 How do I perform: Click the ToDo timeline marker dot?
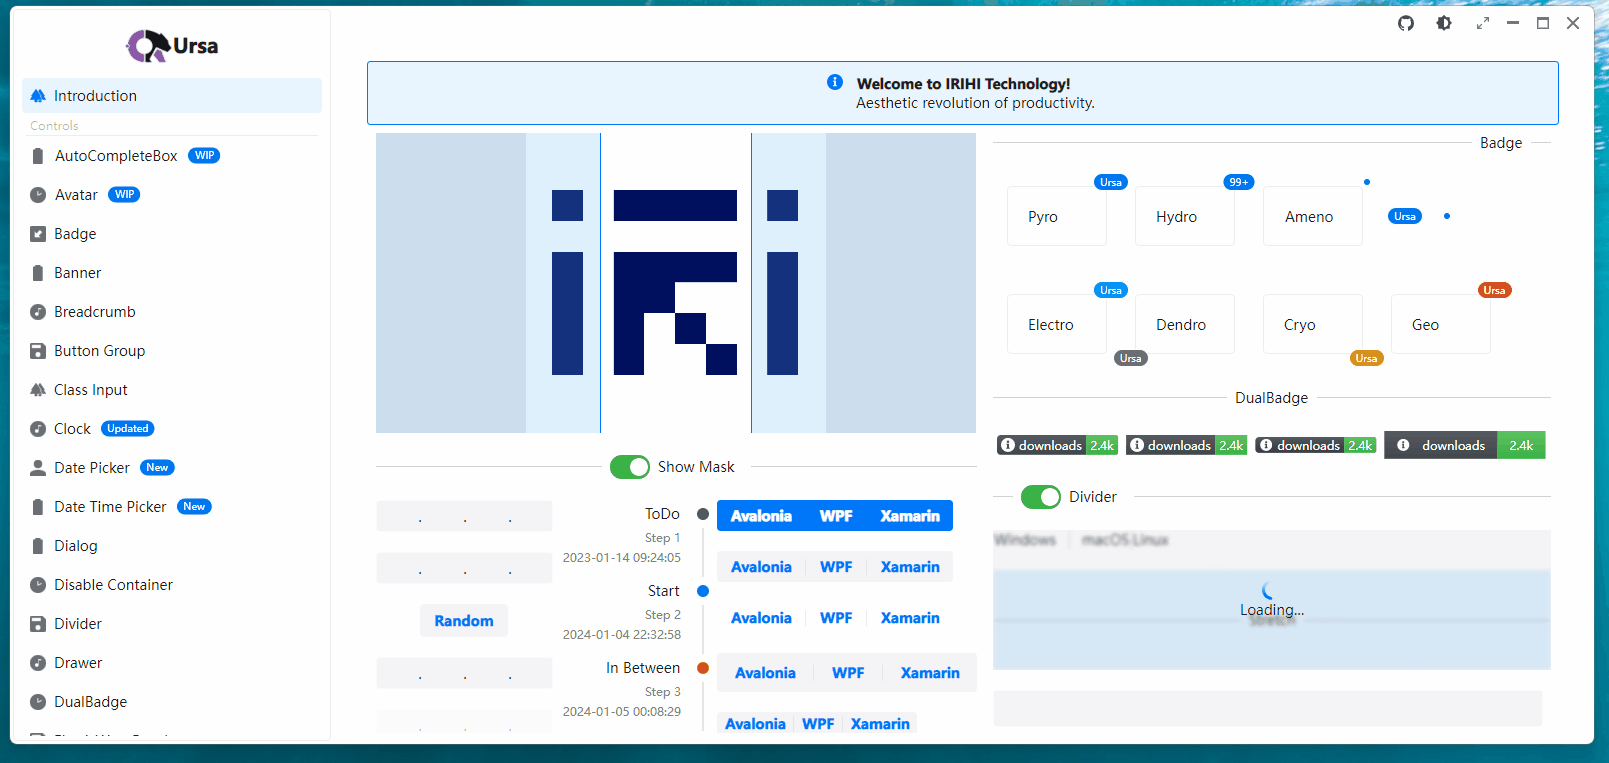pos(703,514)
